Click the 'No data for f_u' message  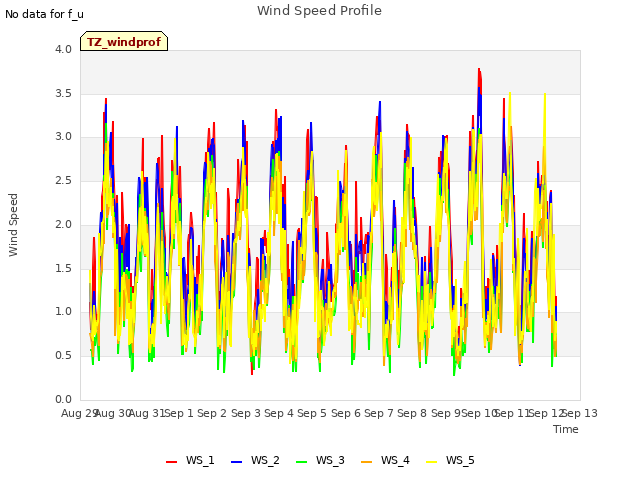[44, 14]
